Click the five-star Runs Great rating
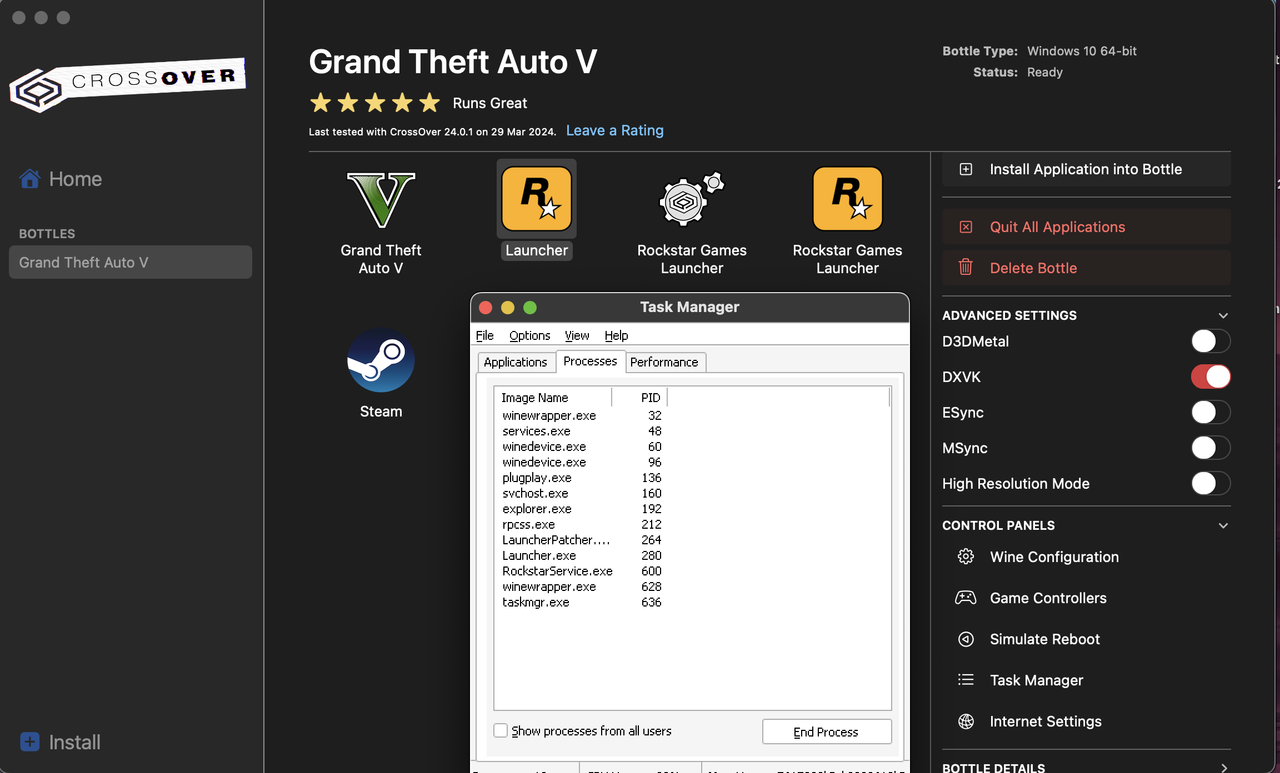The image size is (1280, 773). point(375,103)
